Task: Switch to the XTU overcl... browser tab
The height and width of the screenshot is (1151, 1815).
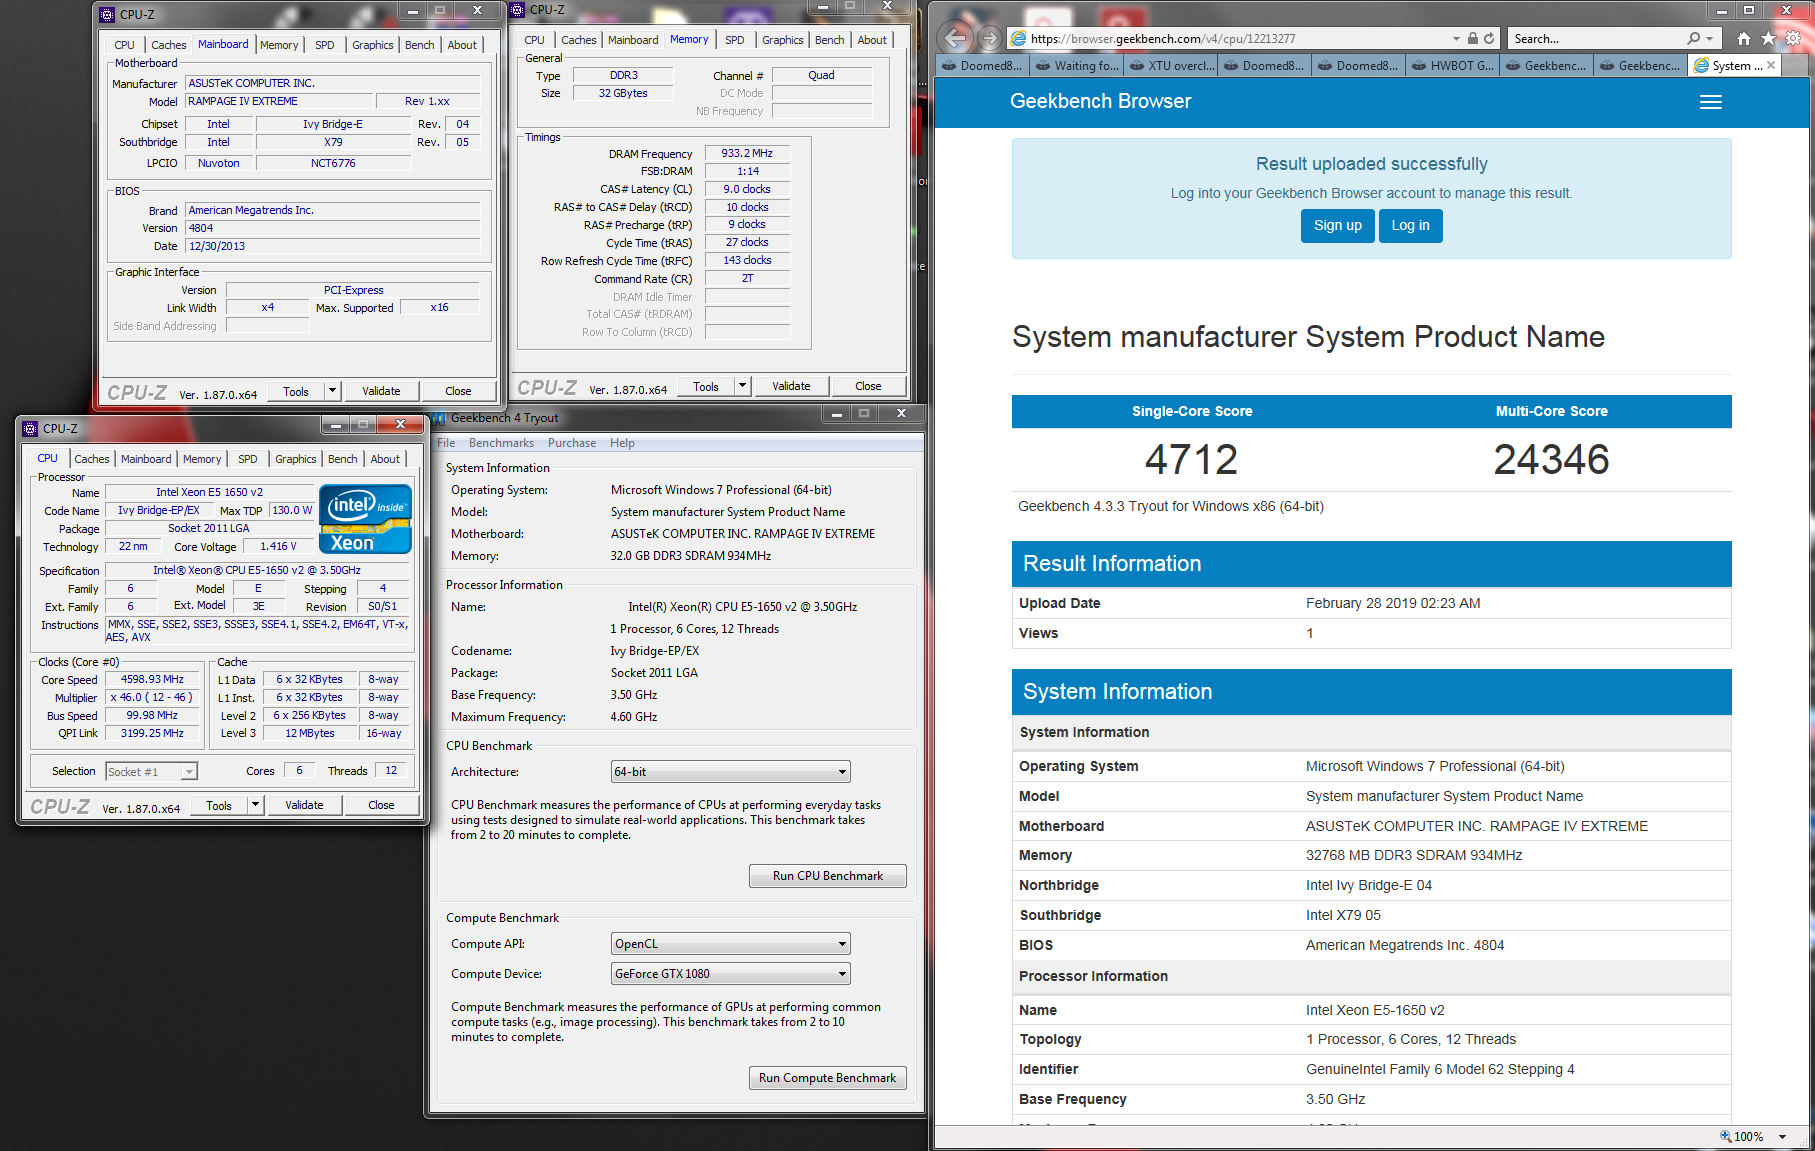Action: 1171,65
